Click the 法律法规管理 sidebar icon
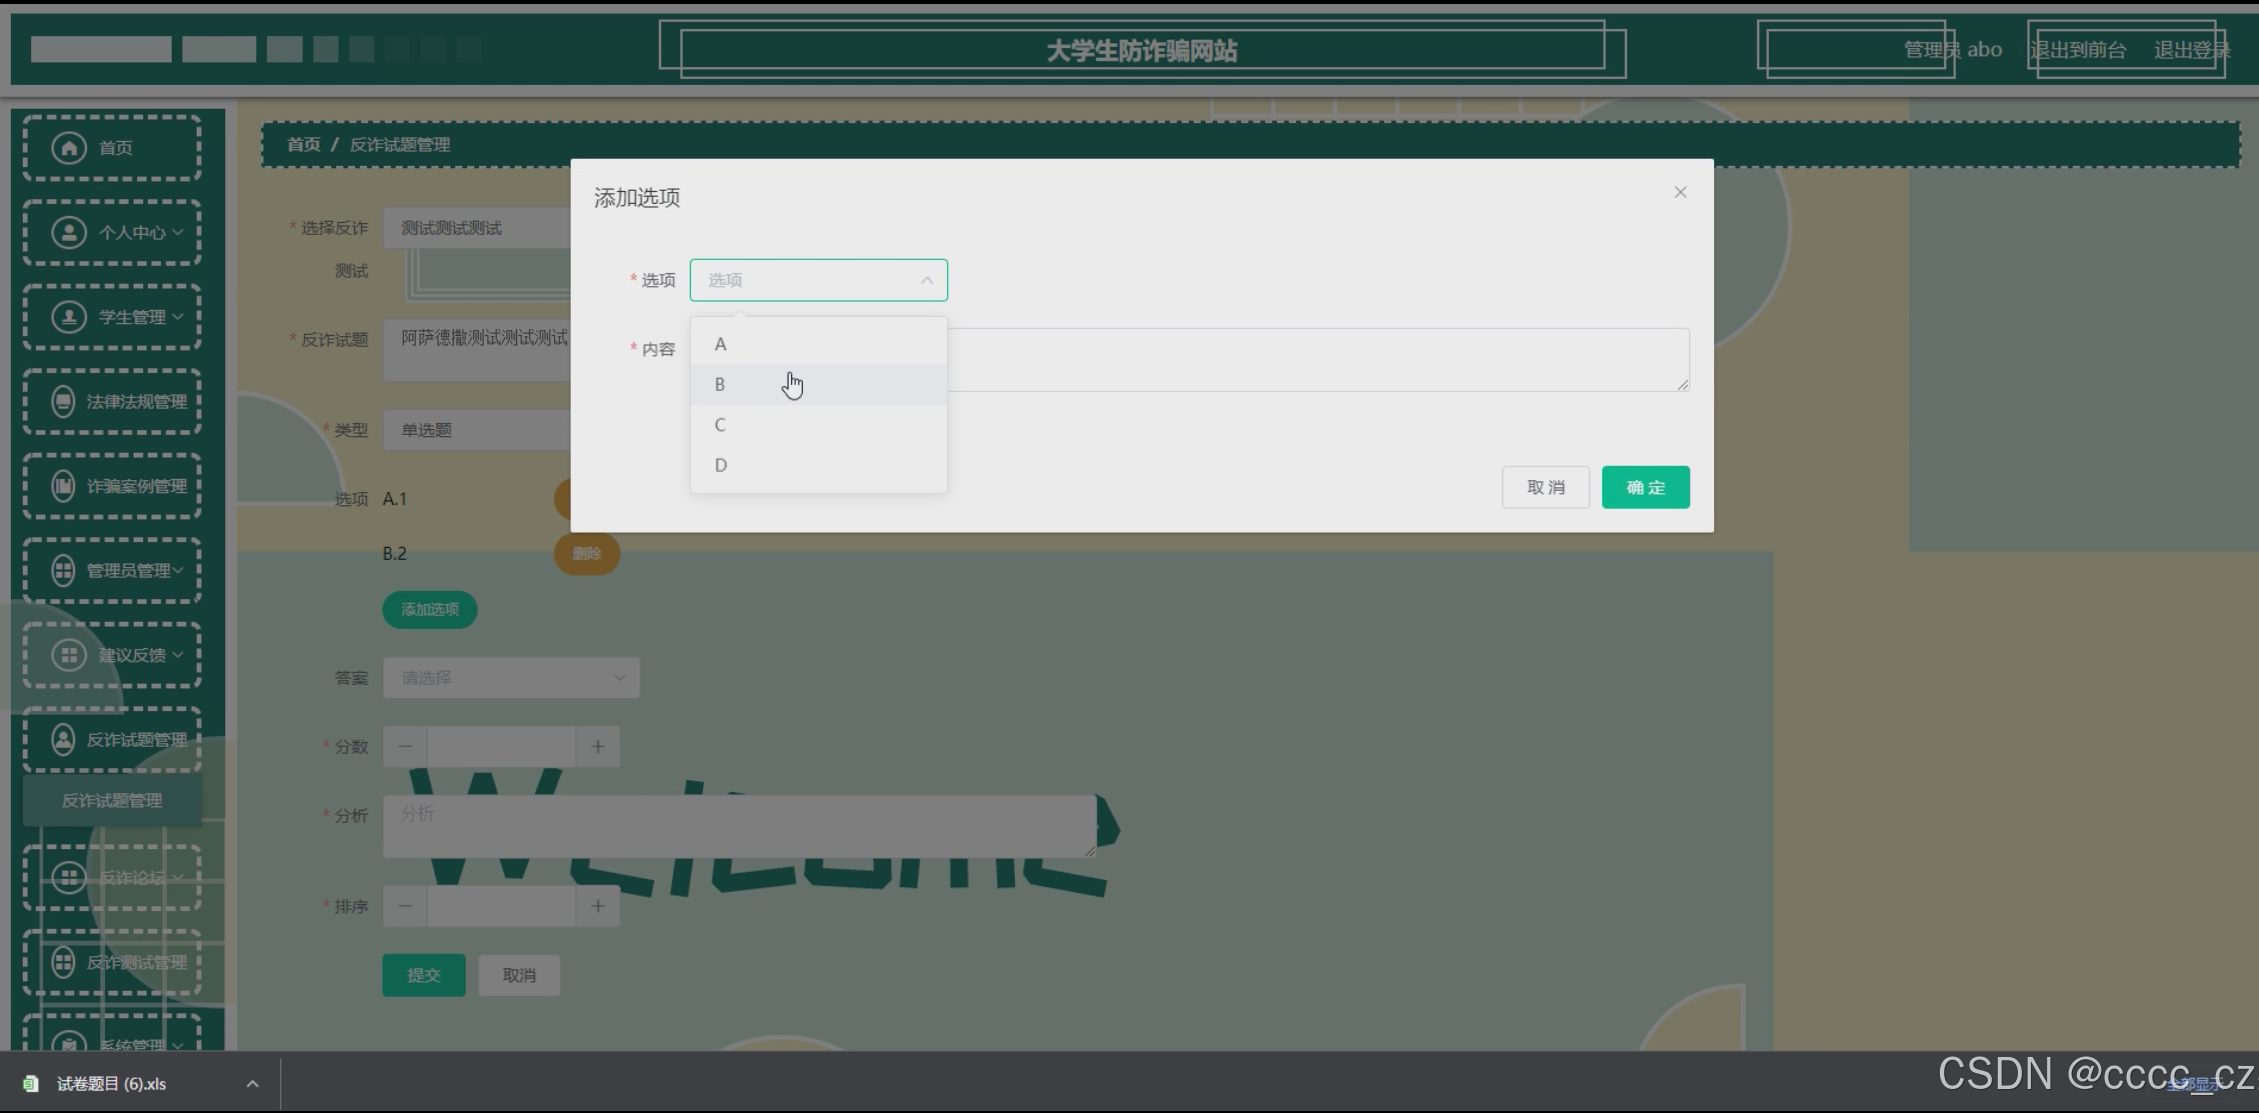2259x1113 pixels. (63, 402)
